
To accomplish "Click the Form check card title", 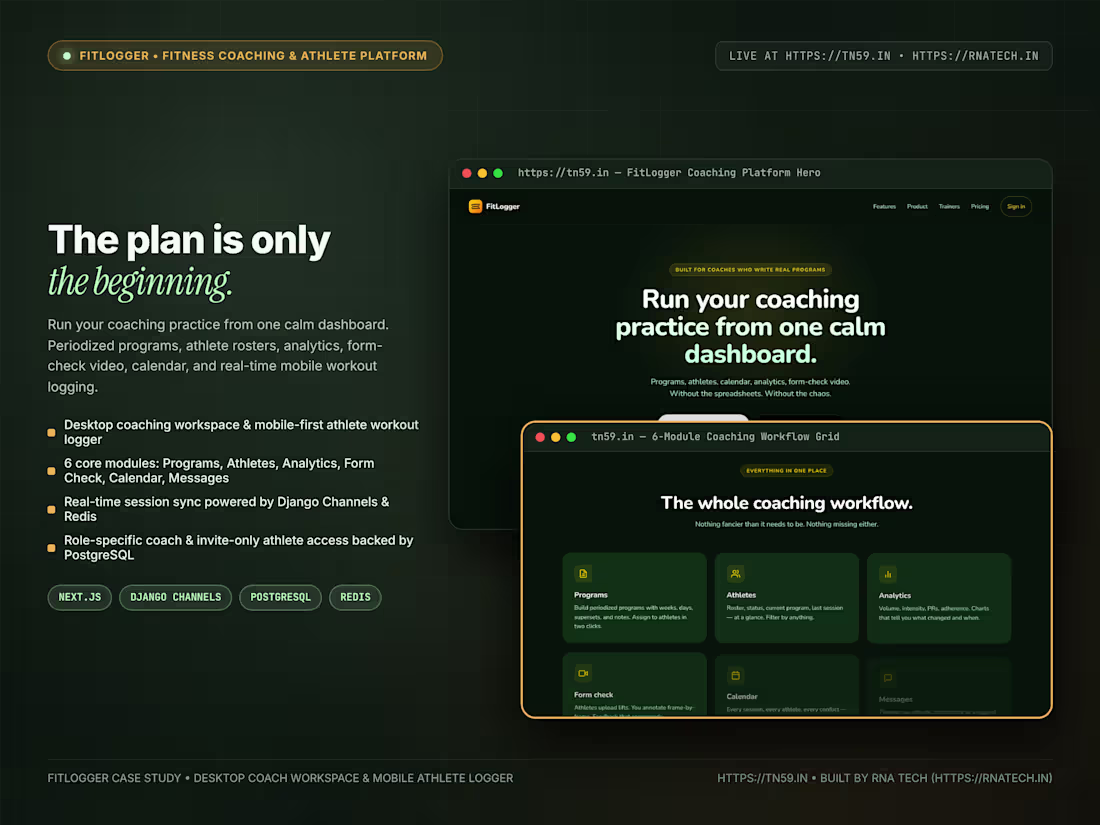I will tap(593, 695).
